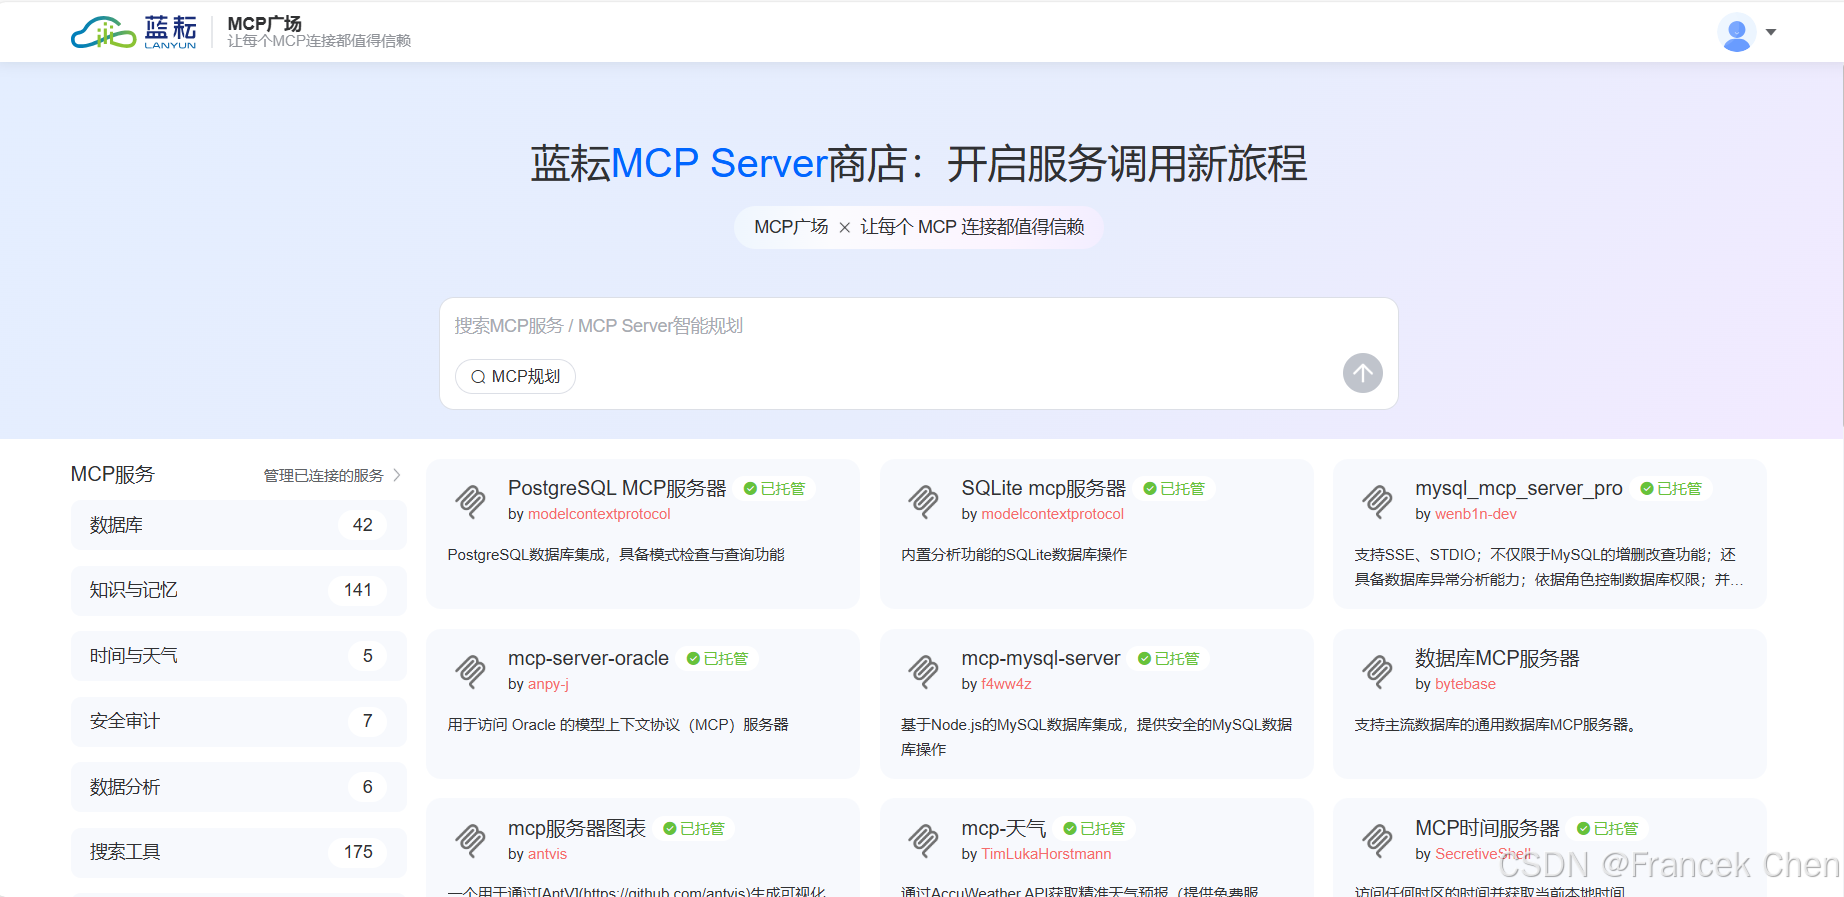Image resolution: width=1844 pixels, height=897 pixels.
Task: Open the bytebase author link
Action: coord(1465,684)
